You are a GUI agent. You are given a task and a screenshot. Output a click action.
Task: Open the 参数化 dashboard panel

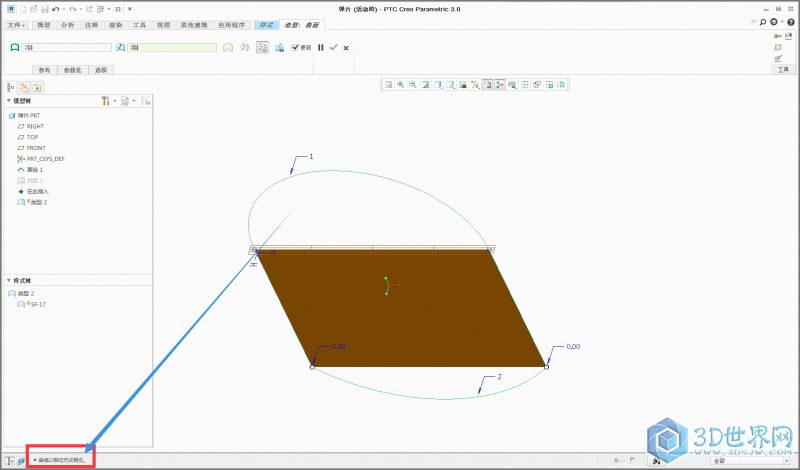(x=72, y=70)
